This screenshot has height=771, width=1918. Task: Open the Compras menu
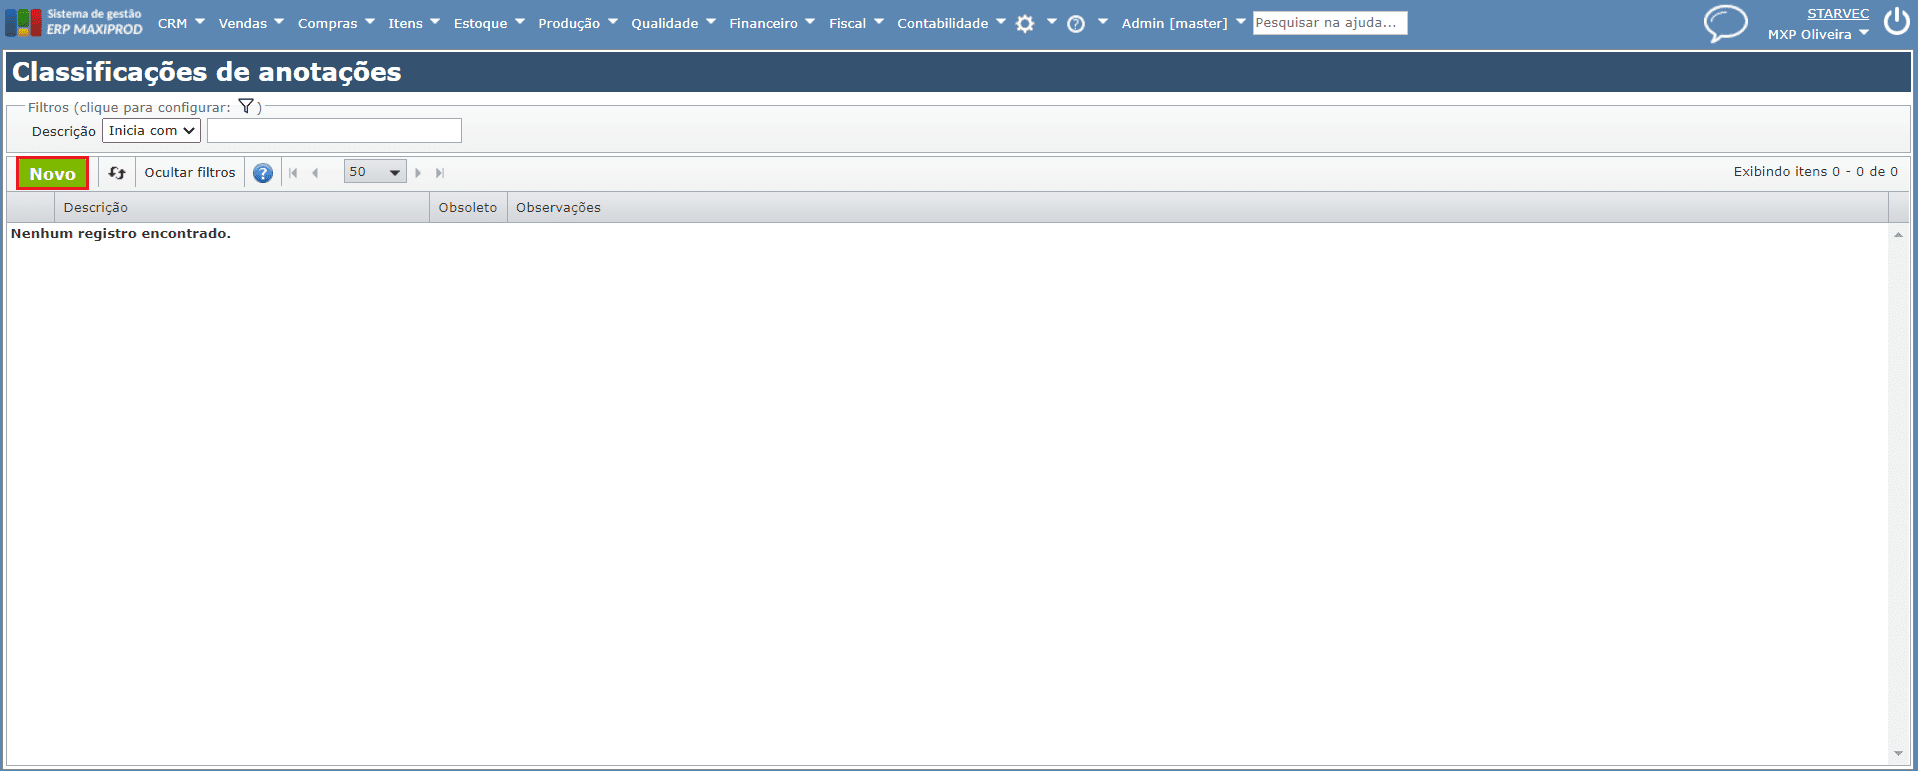(x=336, y=23)
